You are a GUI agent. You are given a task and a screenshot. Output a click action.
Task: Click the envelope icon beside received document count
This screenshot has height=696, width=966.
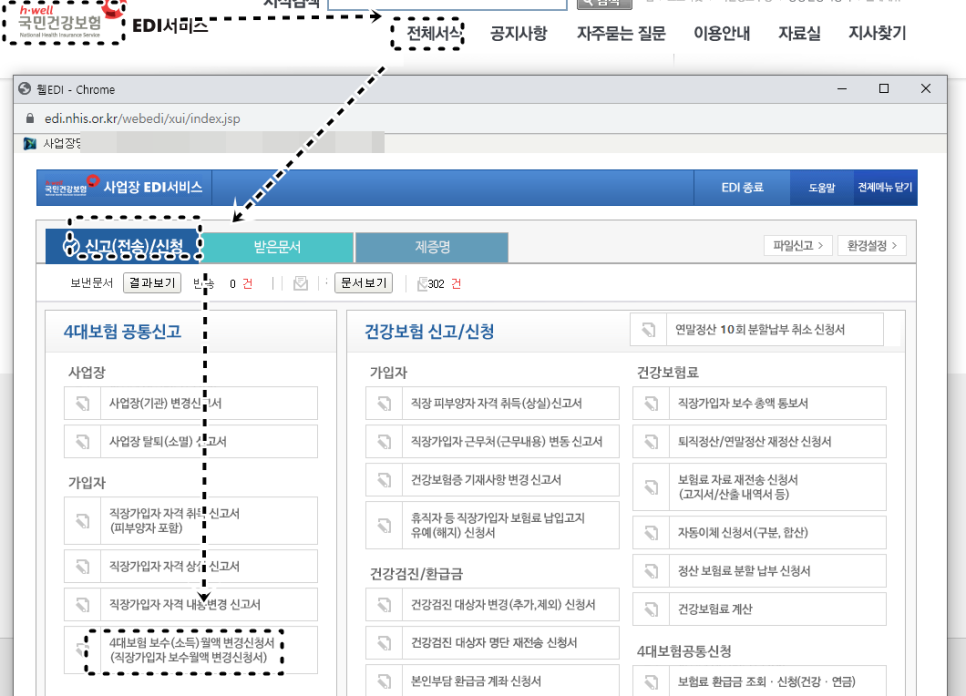coord(303,283)
